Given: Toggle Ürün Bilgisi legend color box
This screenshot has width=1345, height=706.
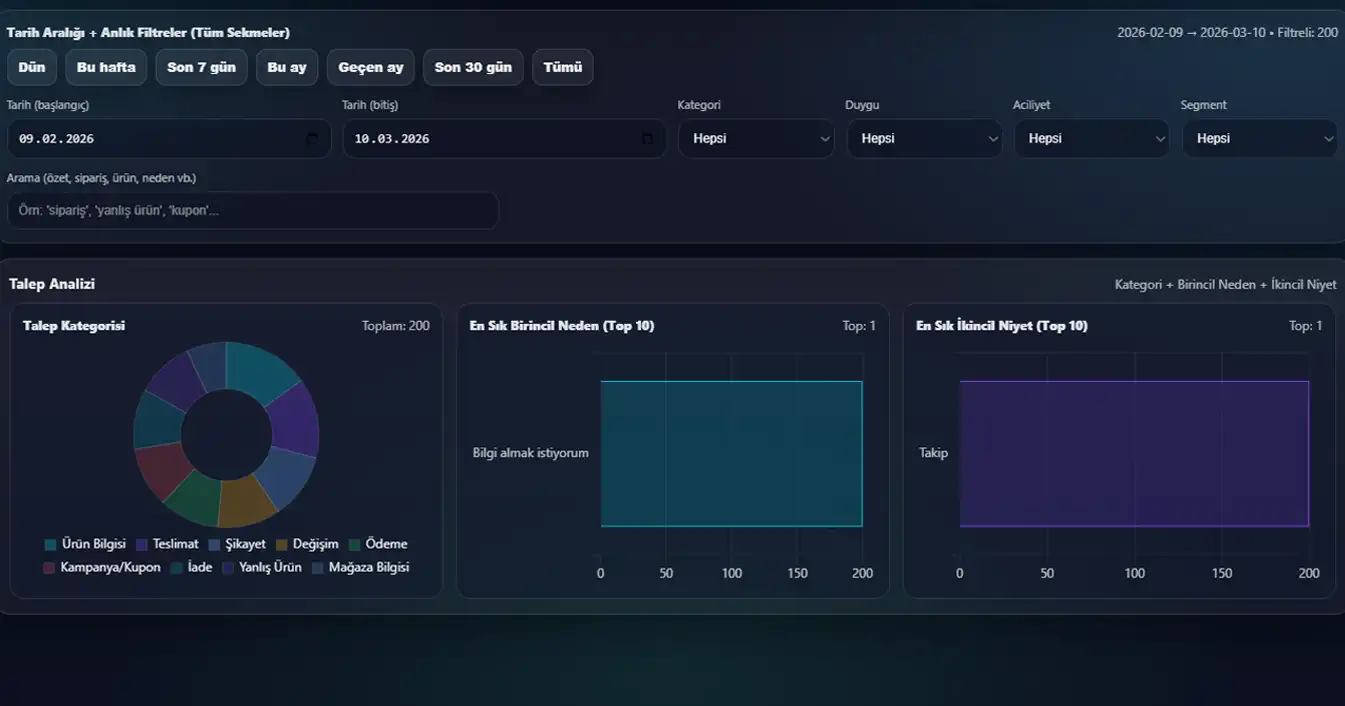Looking at the screenshot, I should point(51,544).
